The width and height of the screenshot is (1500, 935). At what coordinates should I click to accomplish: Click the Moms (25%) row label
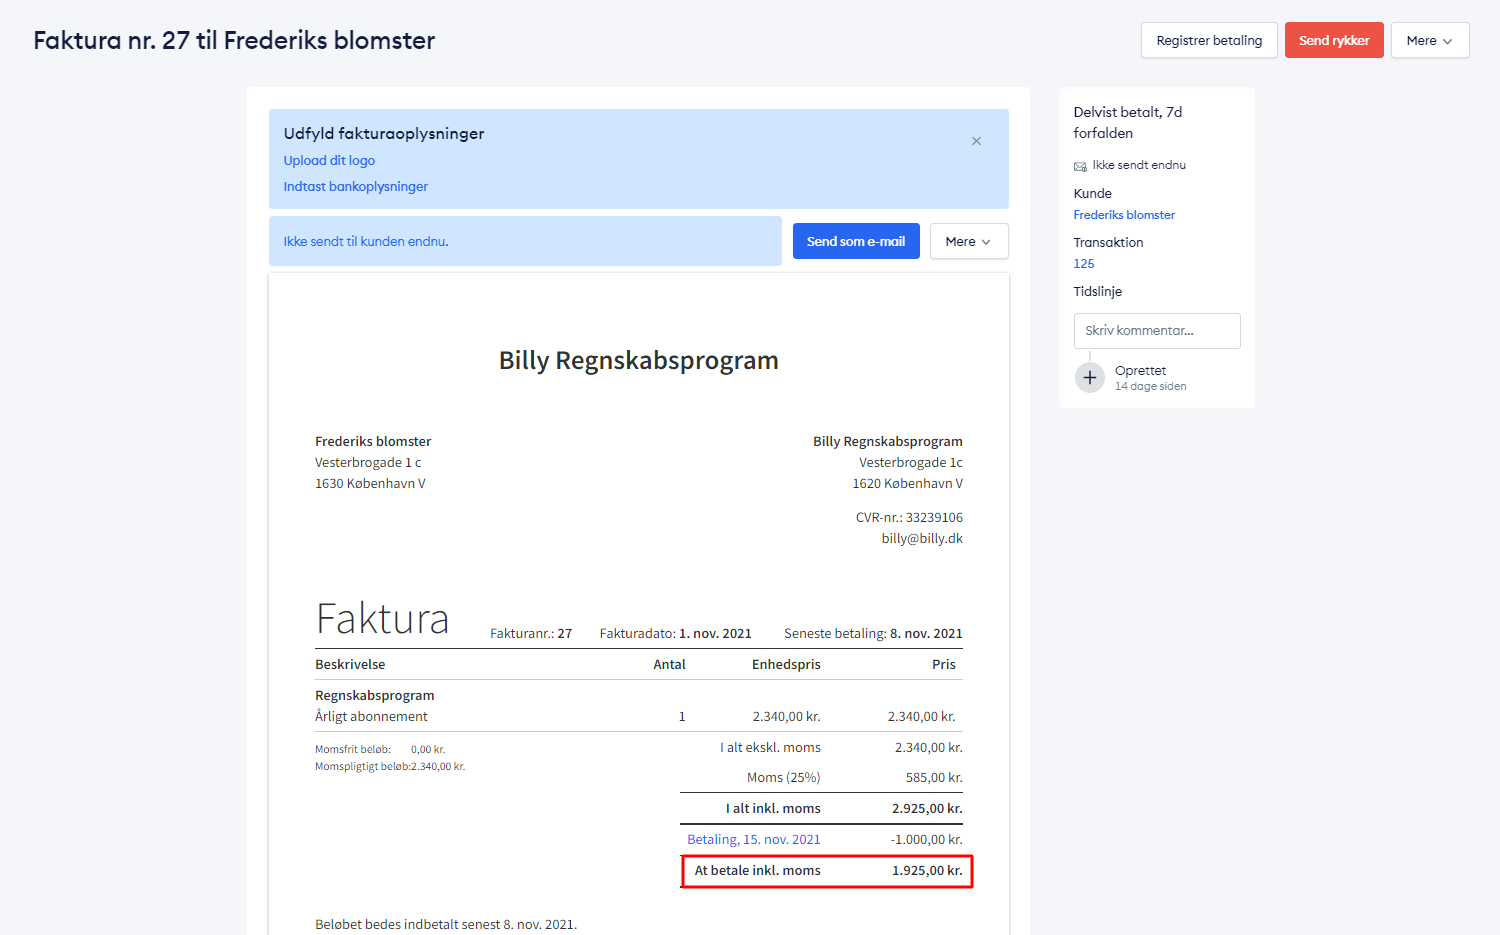pyautogui.click(x=783, y=777)
